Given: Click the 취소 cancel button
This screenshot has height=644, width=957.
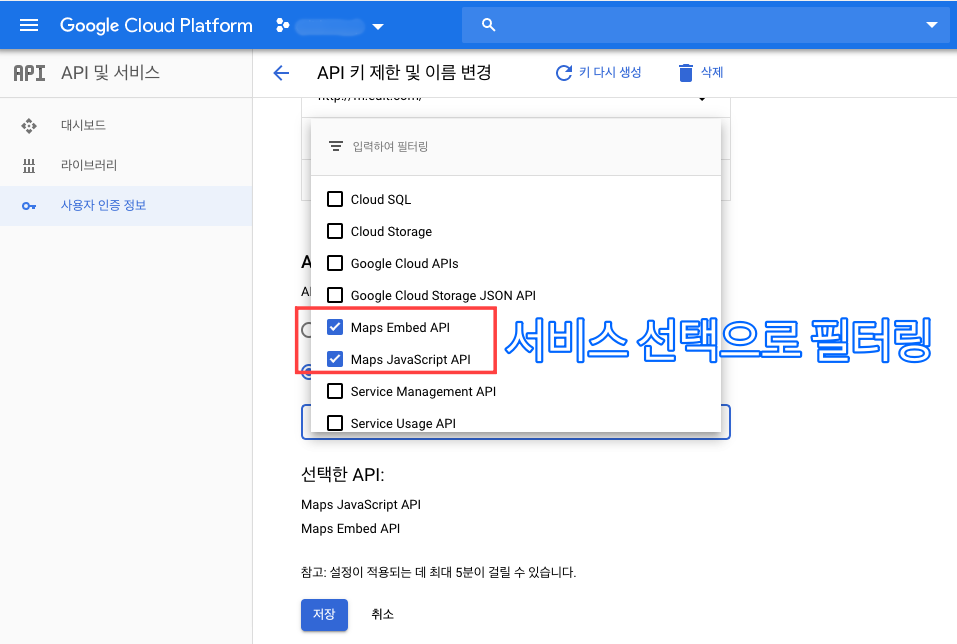Looking at the screenshot, I should (x=383, y=615).
